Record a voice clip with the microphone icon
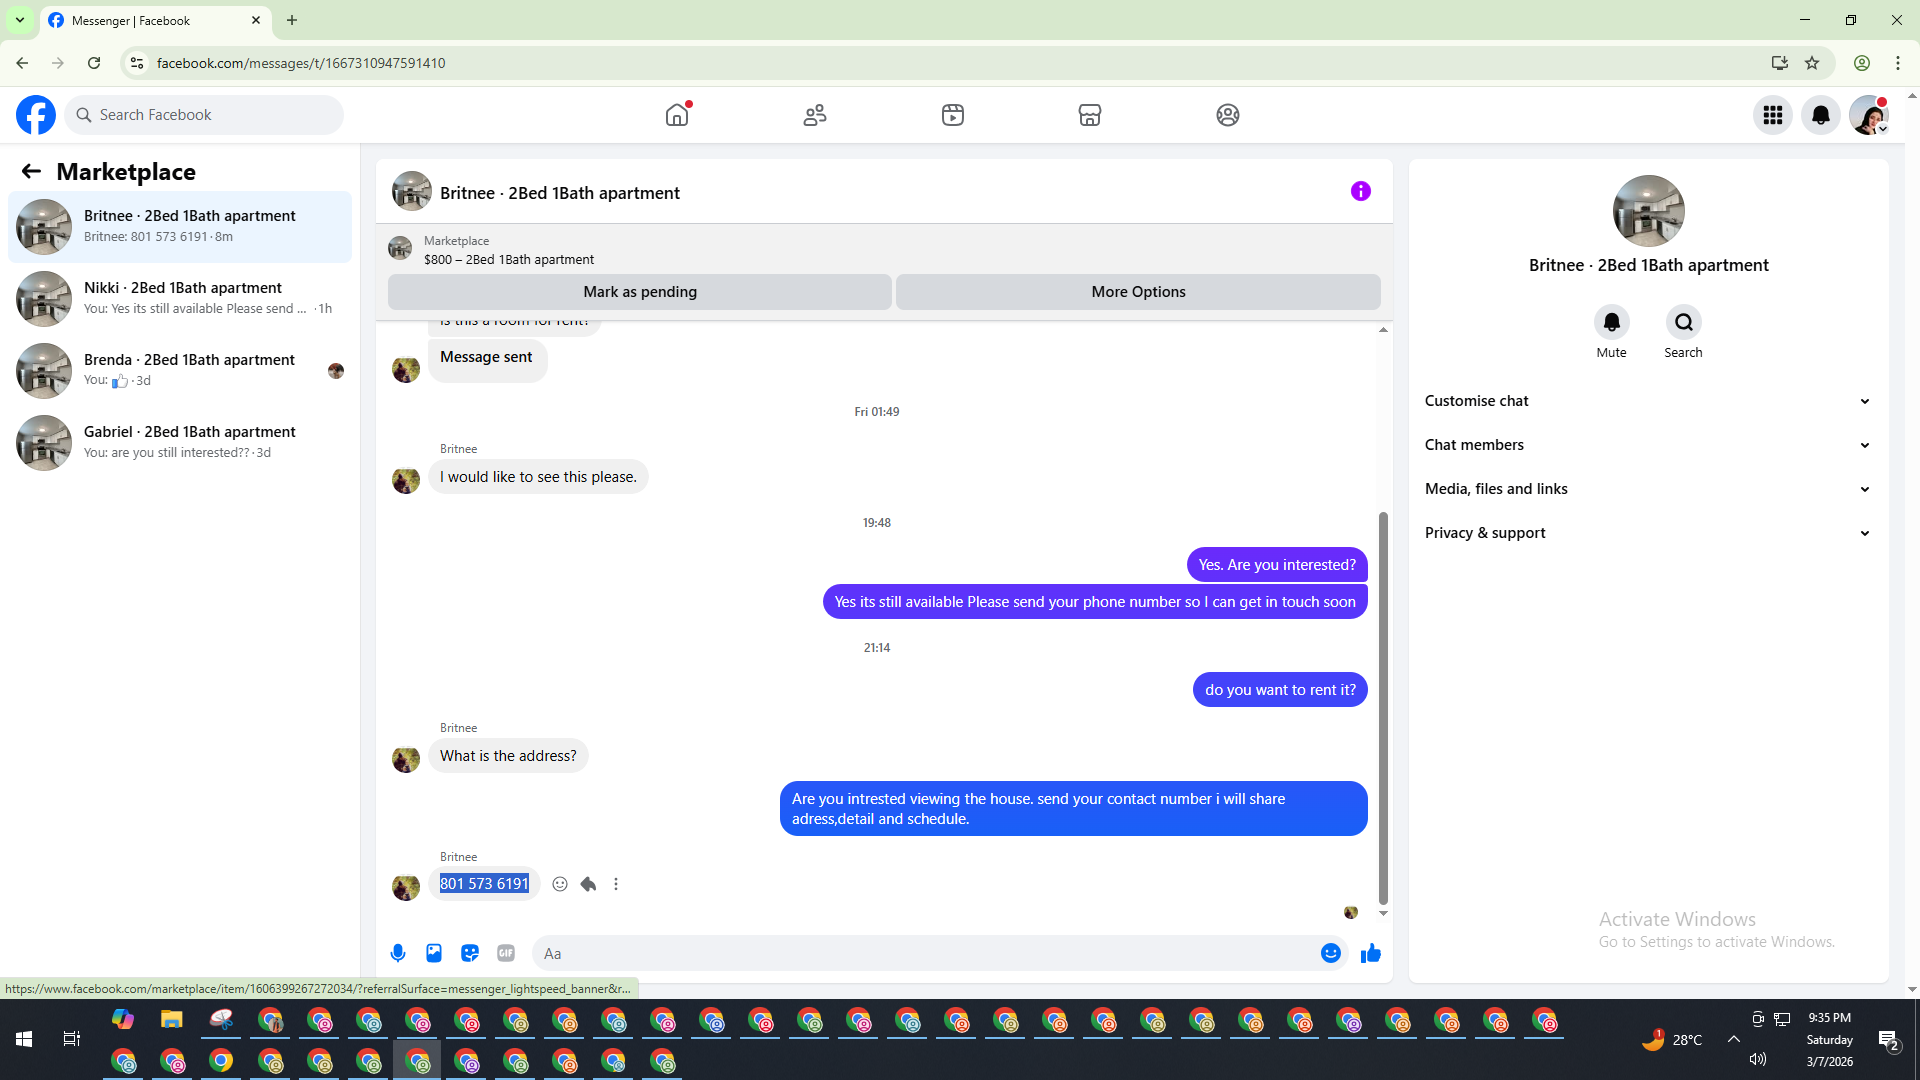 pyautogui.click(x=398, y=953)
